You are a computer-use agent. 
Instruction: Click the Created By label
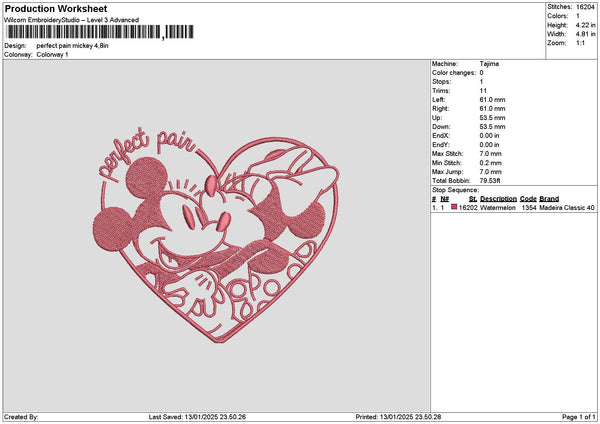tap(21, 417)
